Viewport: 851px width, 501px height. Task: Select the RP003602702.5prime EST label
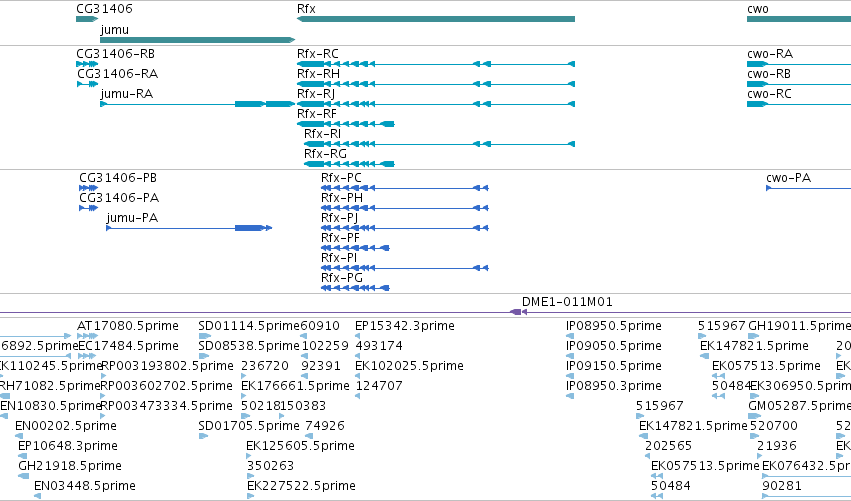coord(167,386)
